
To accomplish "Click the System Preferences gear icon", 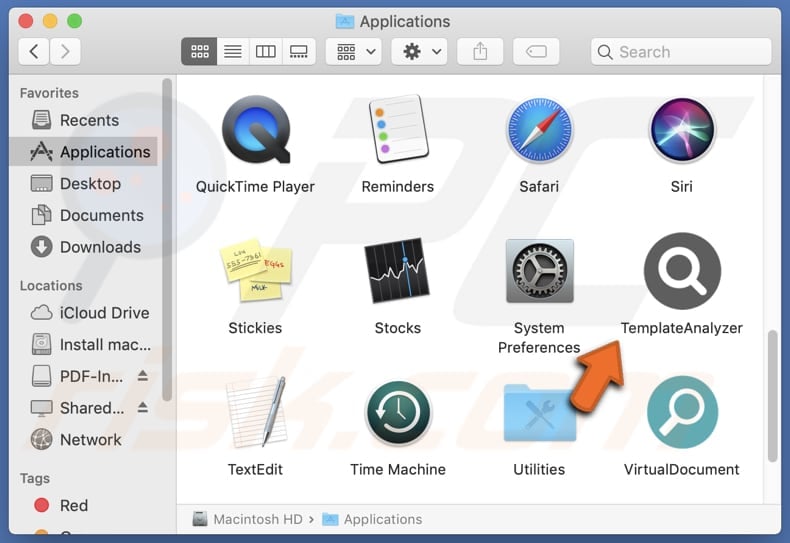I will pyautogui.click(x=540, y=270).
